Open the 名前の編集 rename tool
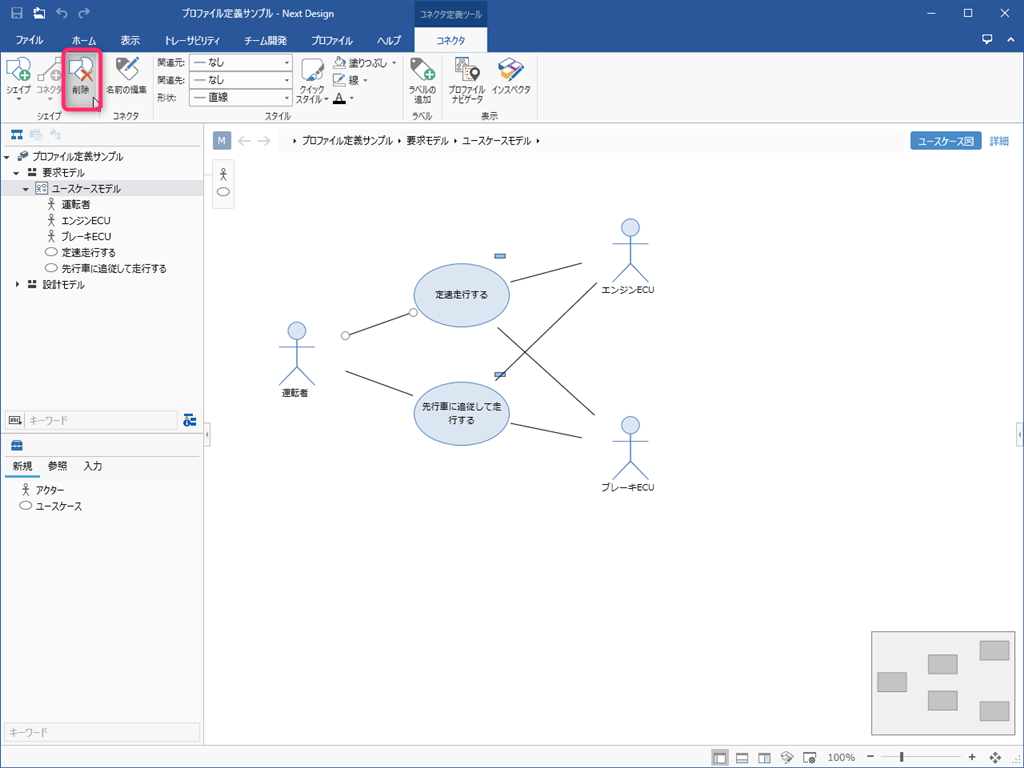The height and width of the screenshot is (768, 1024). [126, 76]
